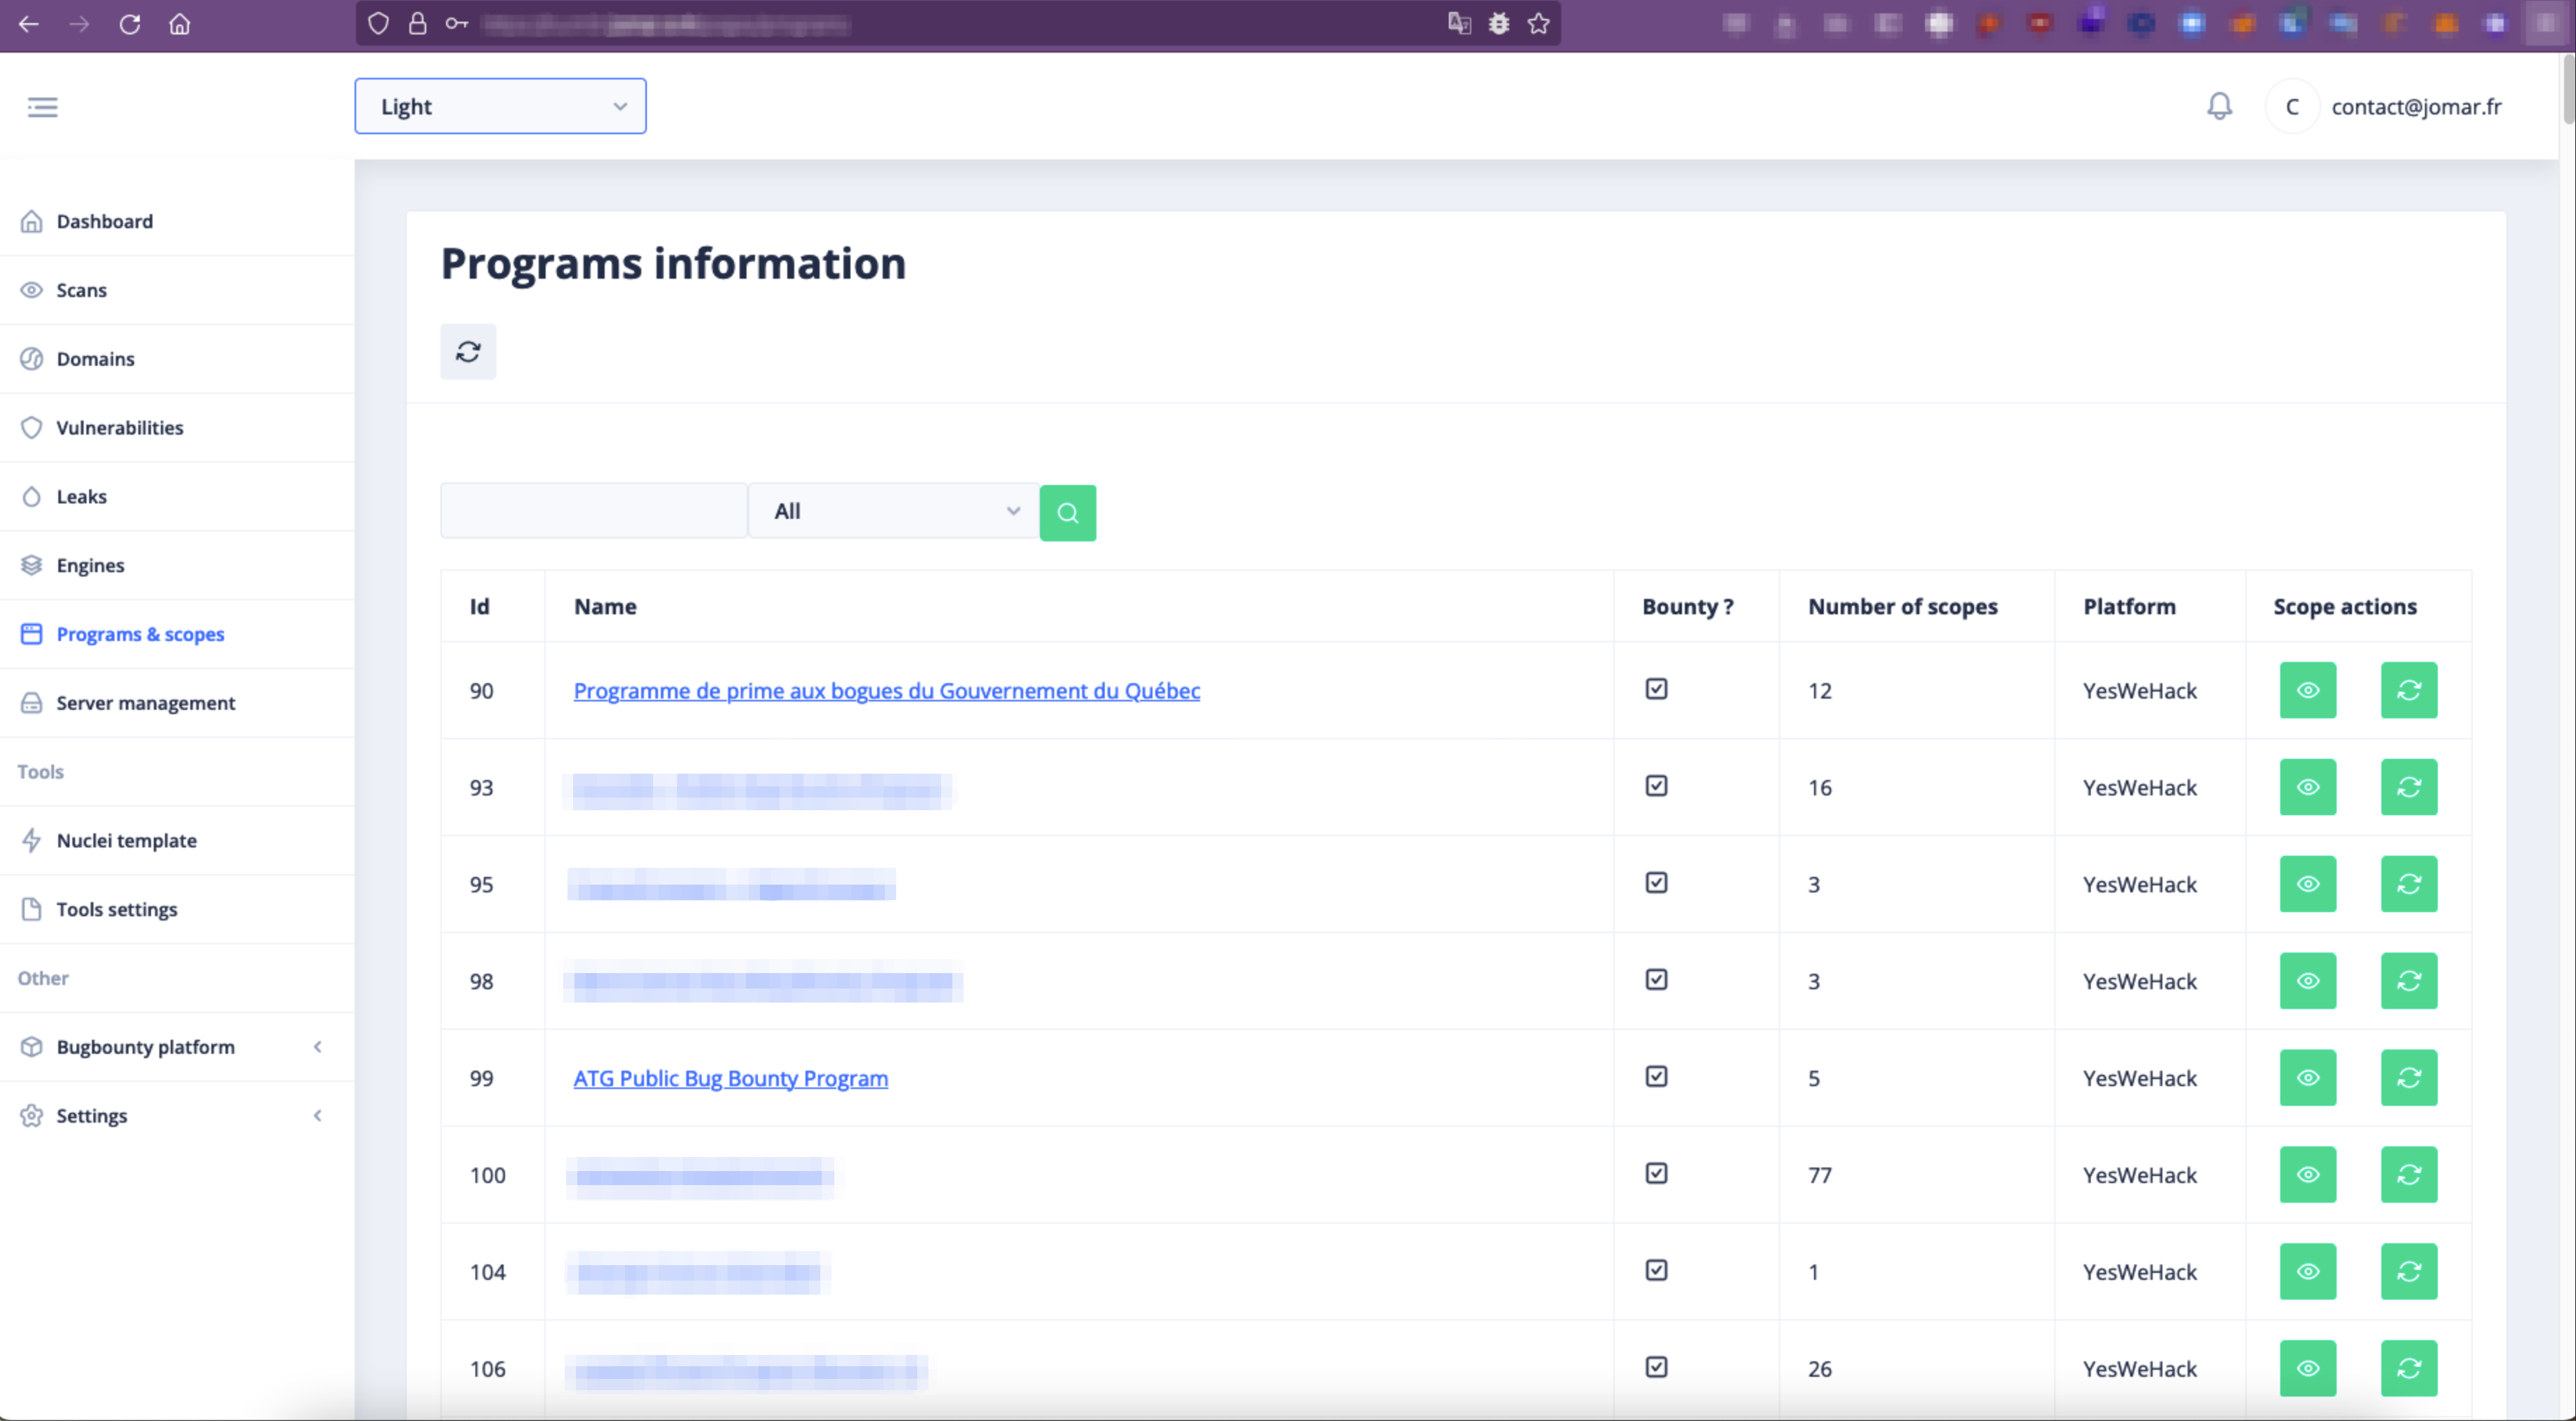2576x1421 pixels.
Task: Click the green search magnifier button
Action: (1067, 513)
